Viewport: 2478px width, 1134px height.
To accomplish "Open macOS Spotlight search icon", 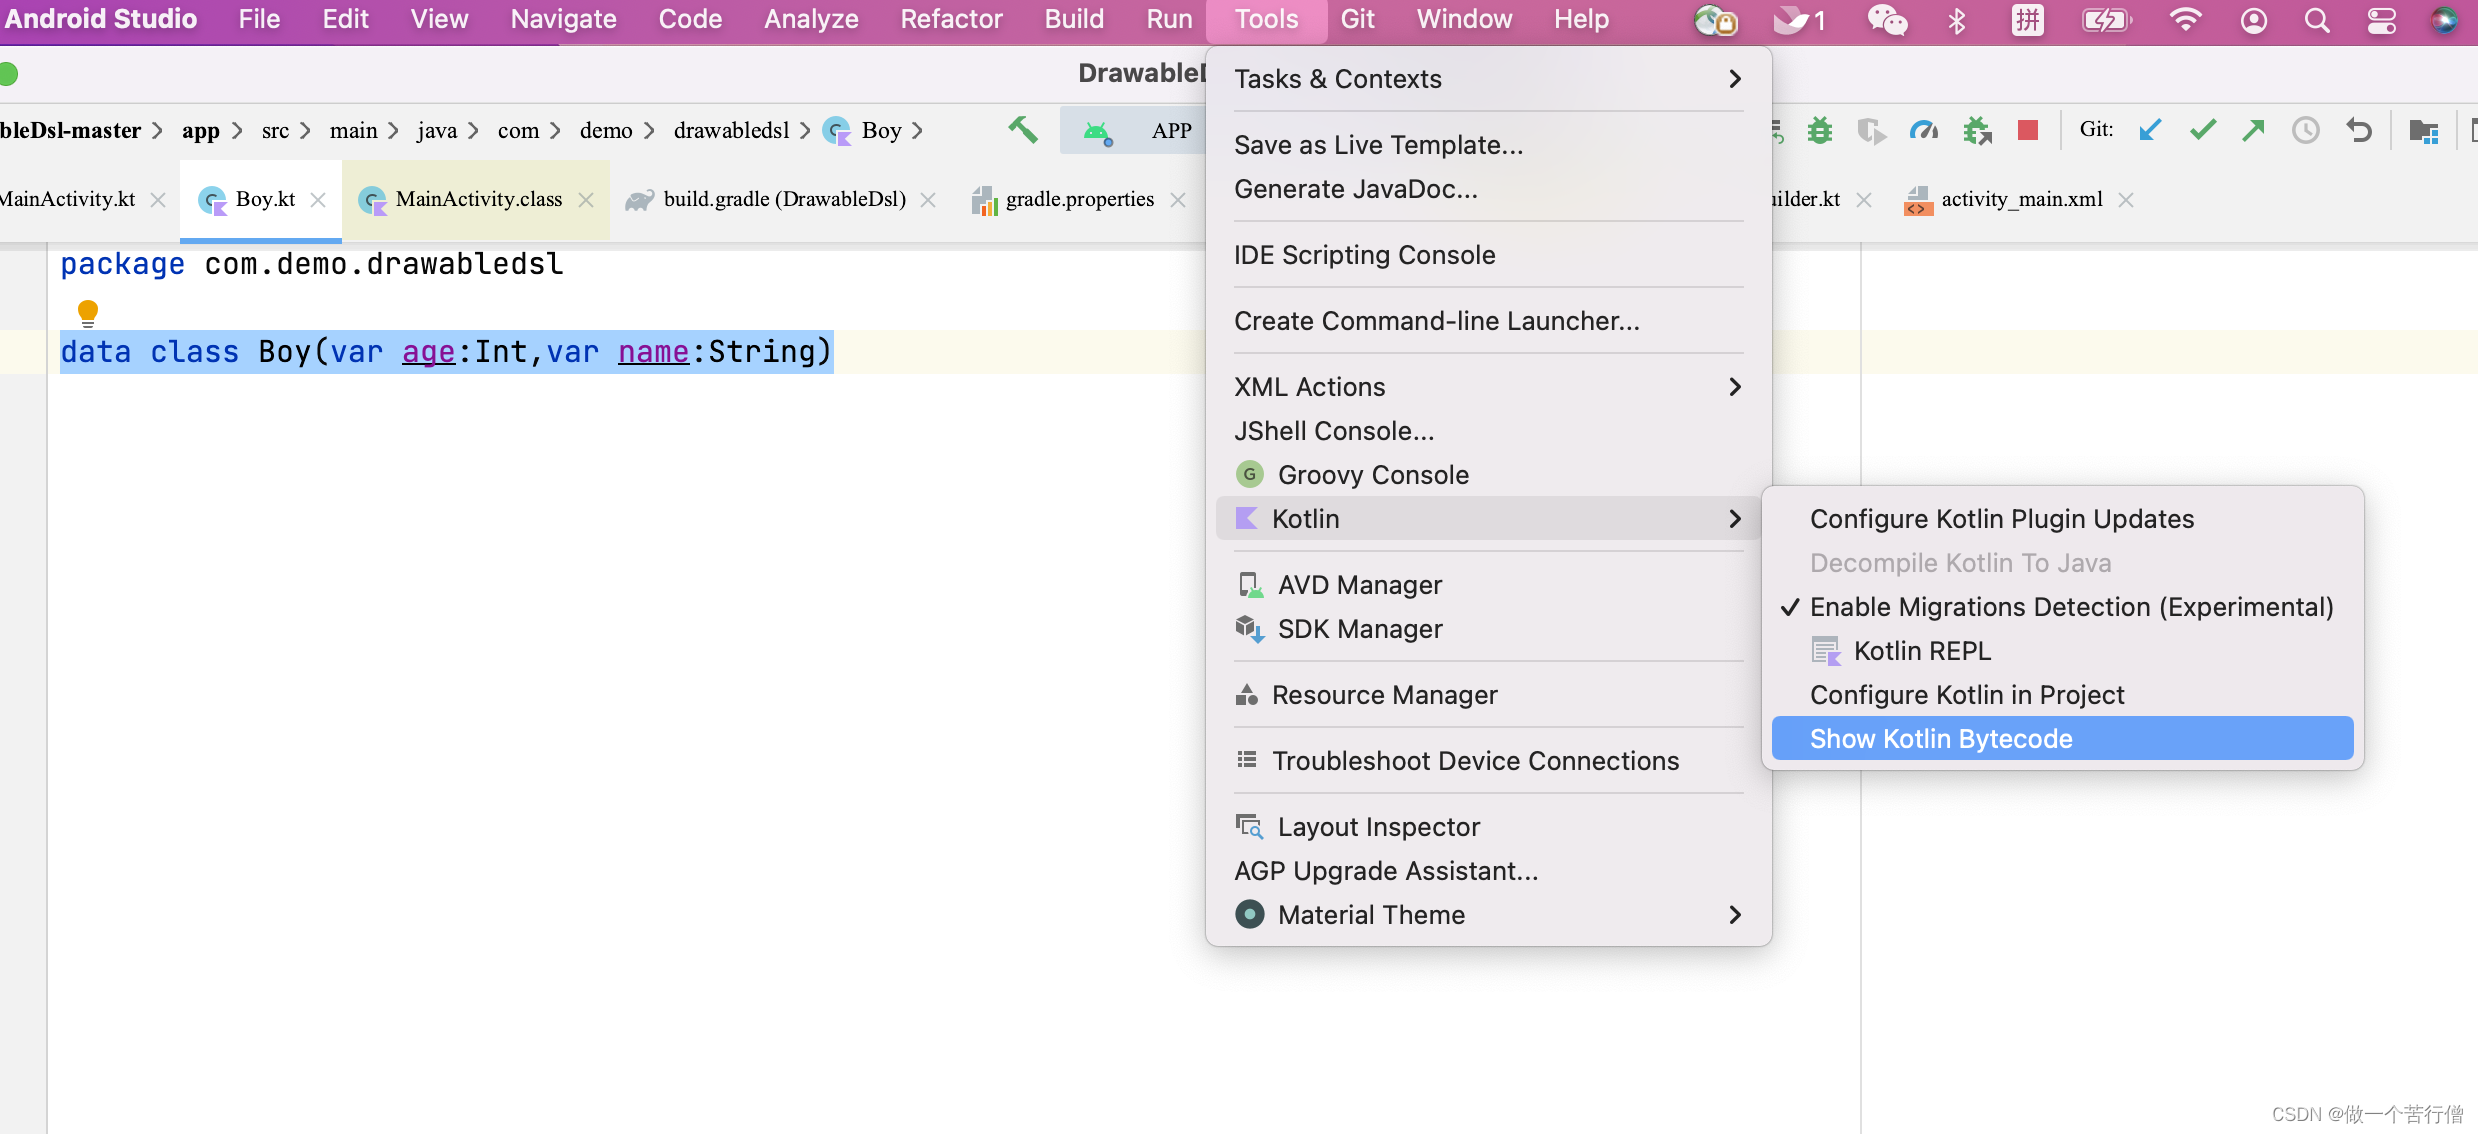I will 2316,20.
